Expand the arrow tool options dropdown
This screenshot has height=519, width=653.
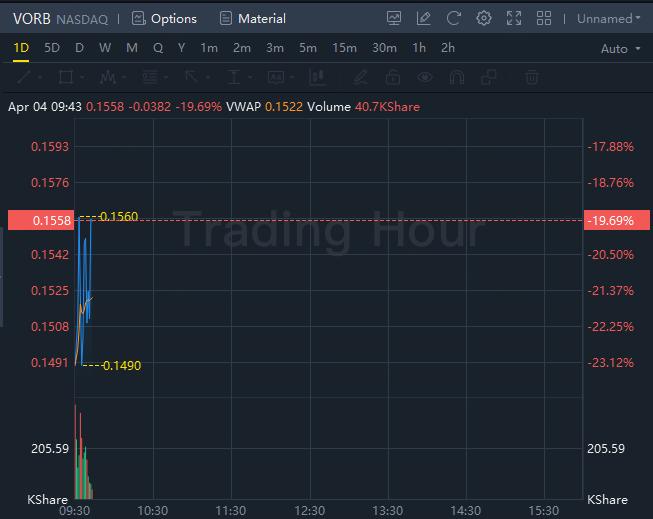coord(208,77)
